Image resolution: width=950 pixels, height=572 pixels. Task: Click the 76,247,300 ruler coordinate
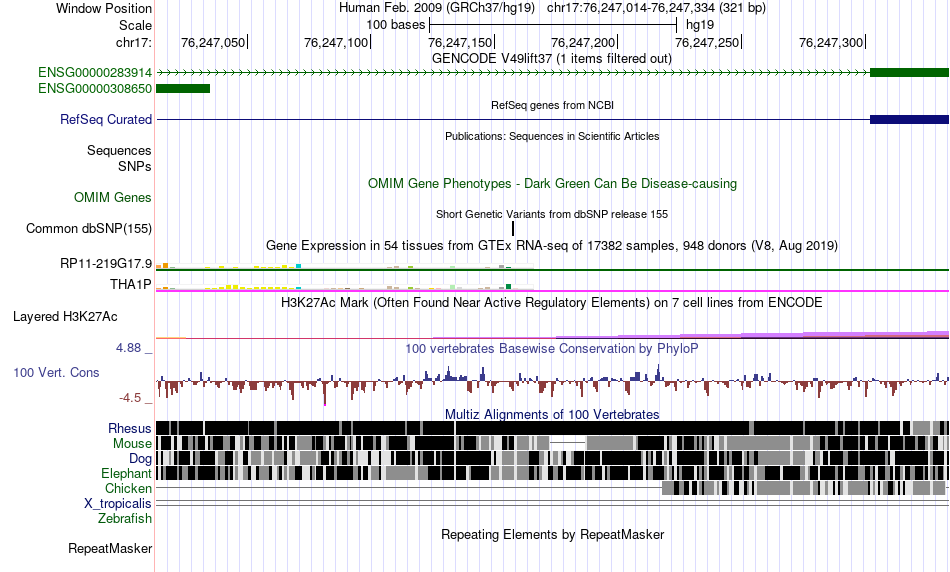point(831,42)
